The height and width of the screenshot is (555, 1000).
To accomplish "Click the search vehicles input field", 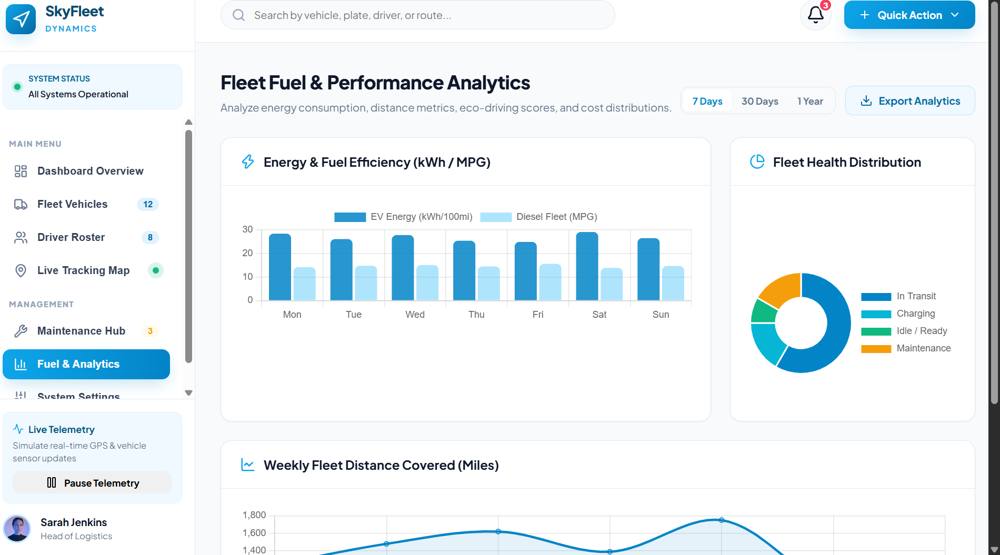I will click(x=417, y=15).
